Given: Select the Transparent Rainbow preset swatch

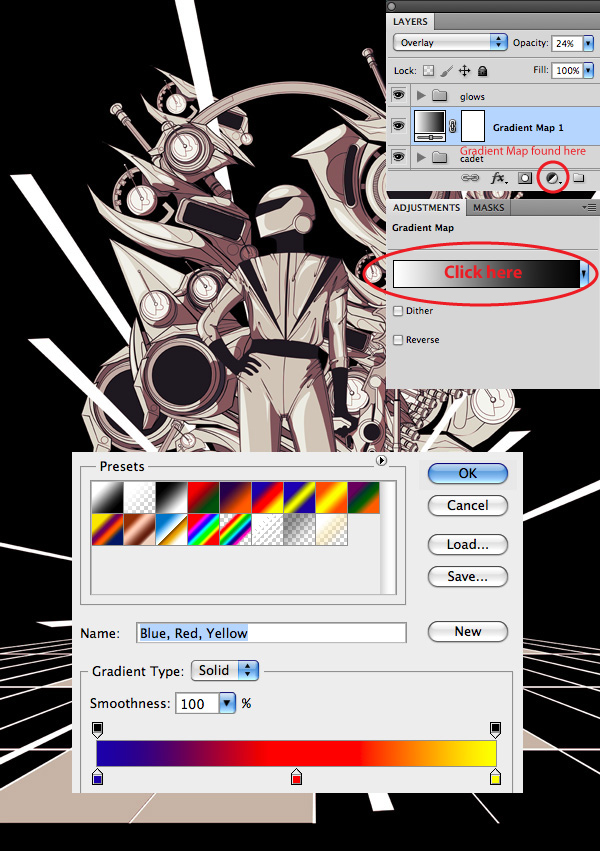Looking at the screenshot, I should 235,529.
